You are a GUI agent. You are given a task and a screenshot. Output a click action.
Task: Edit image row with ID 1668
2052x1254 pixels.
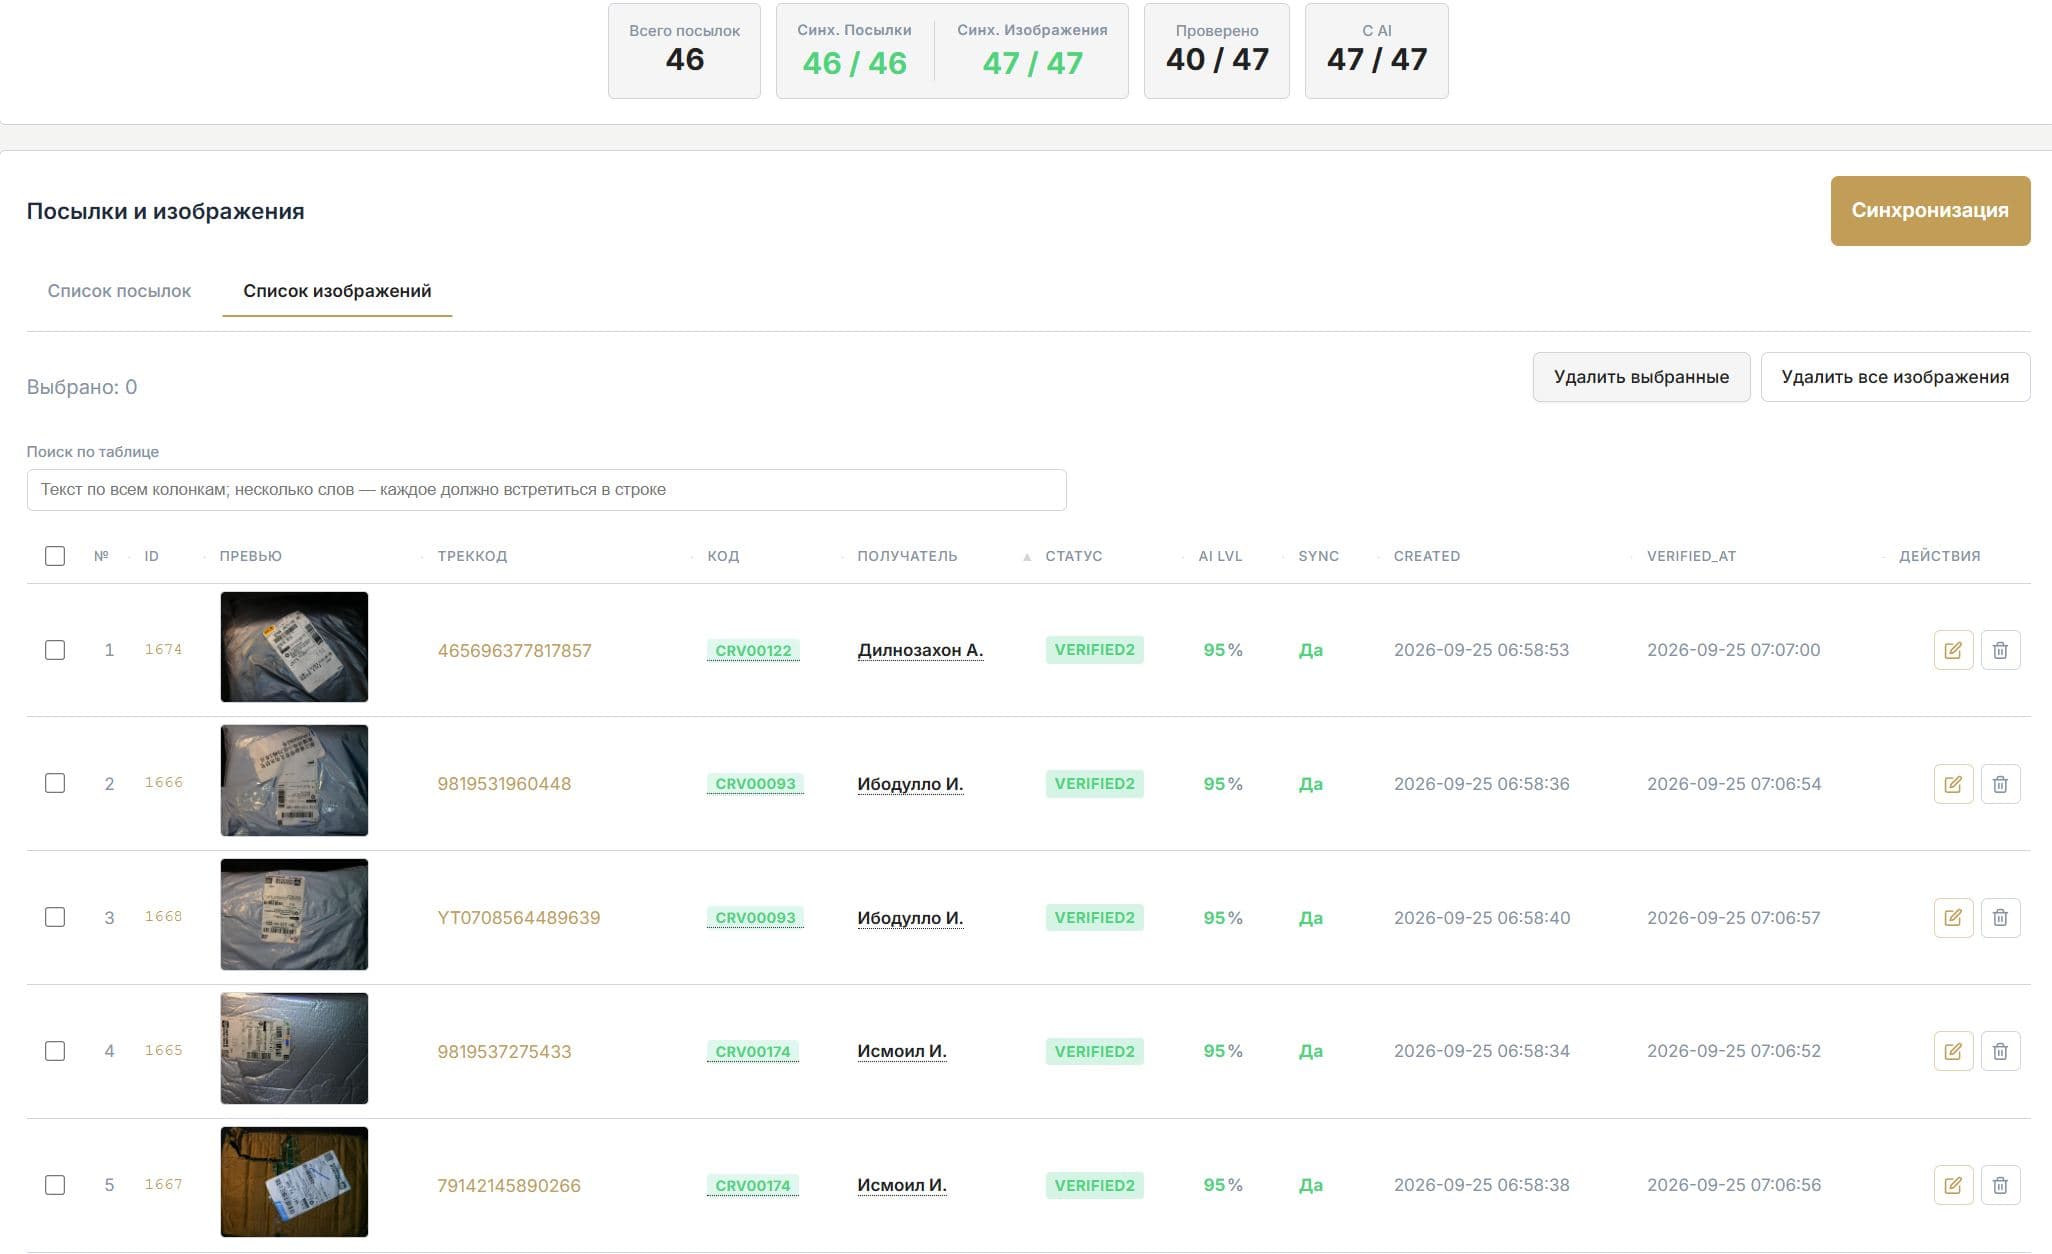[x=1953, y=917]
